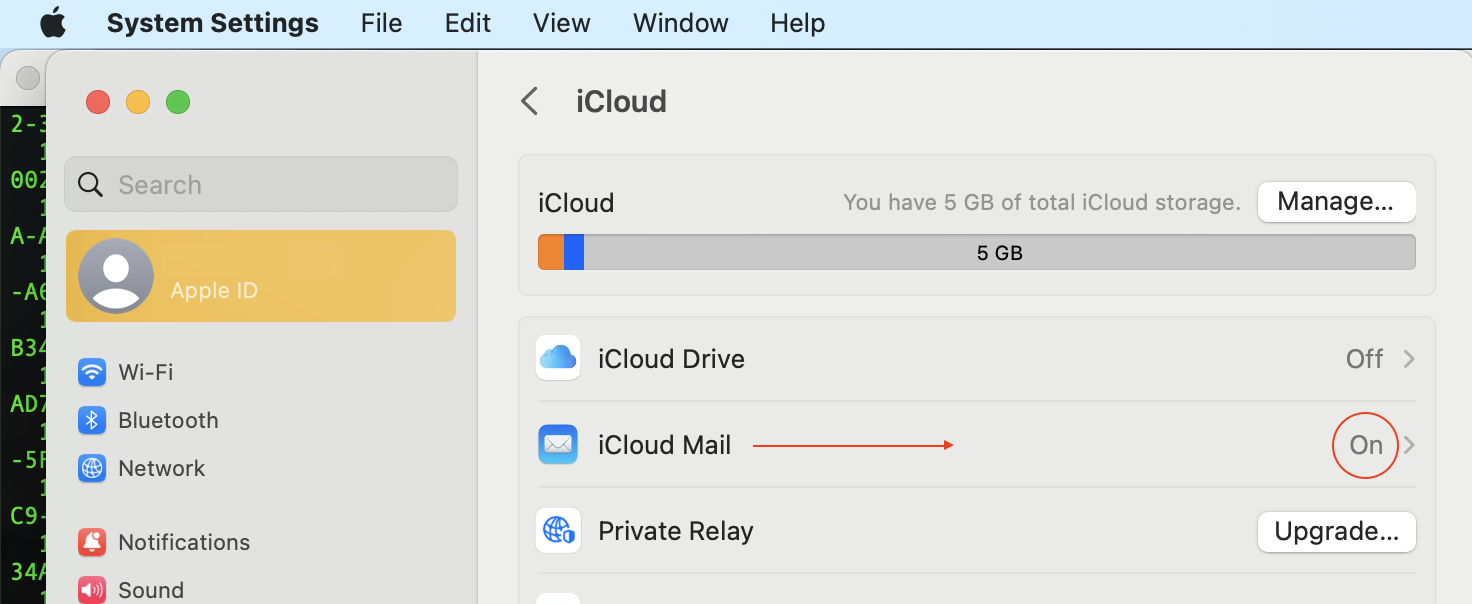Open the View menu
Image resolution: width=1472 pixels, height=604 pixels.
pyautogui.click(x=561, y=23)
